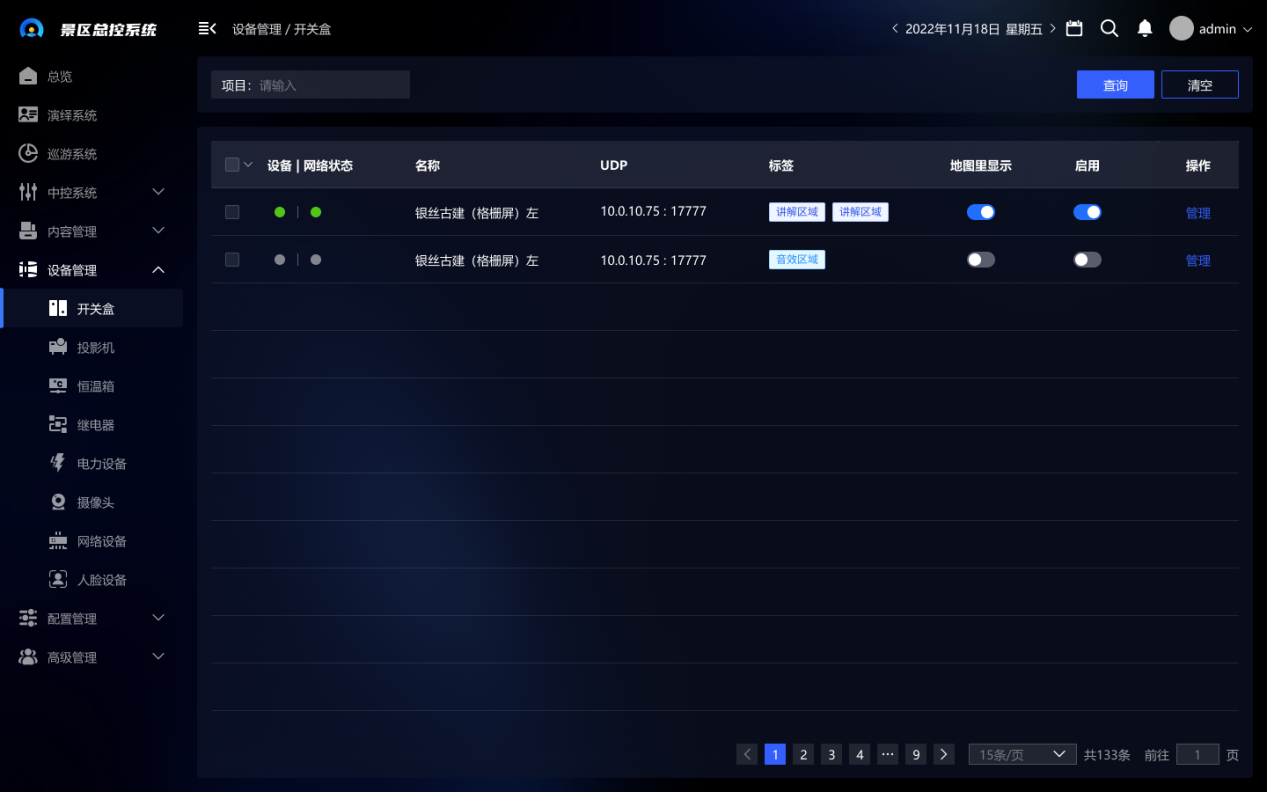The image size is (1267, 792).
Task: Disable 地图里显示 toggle on first row
Action: point(980,212)
